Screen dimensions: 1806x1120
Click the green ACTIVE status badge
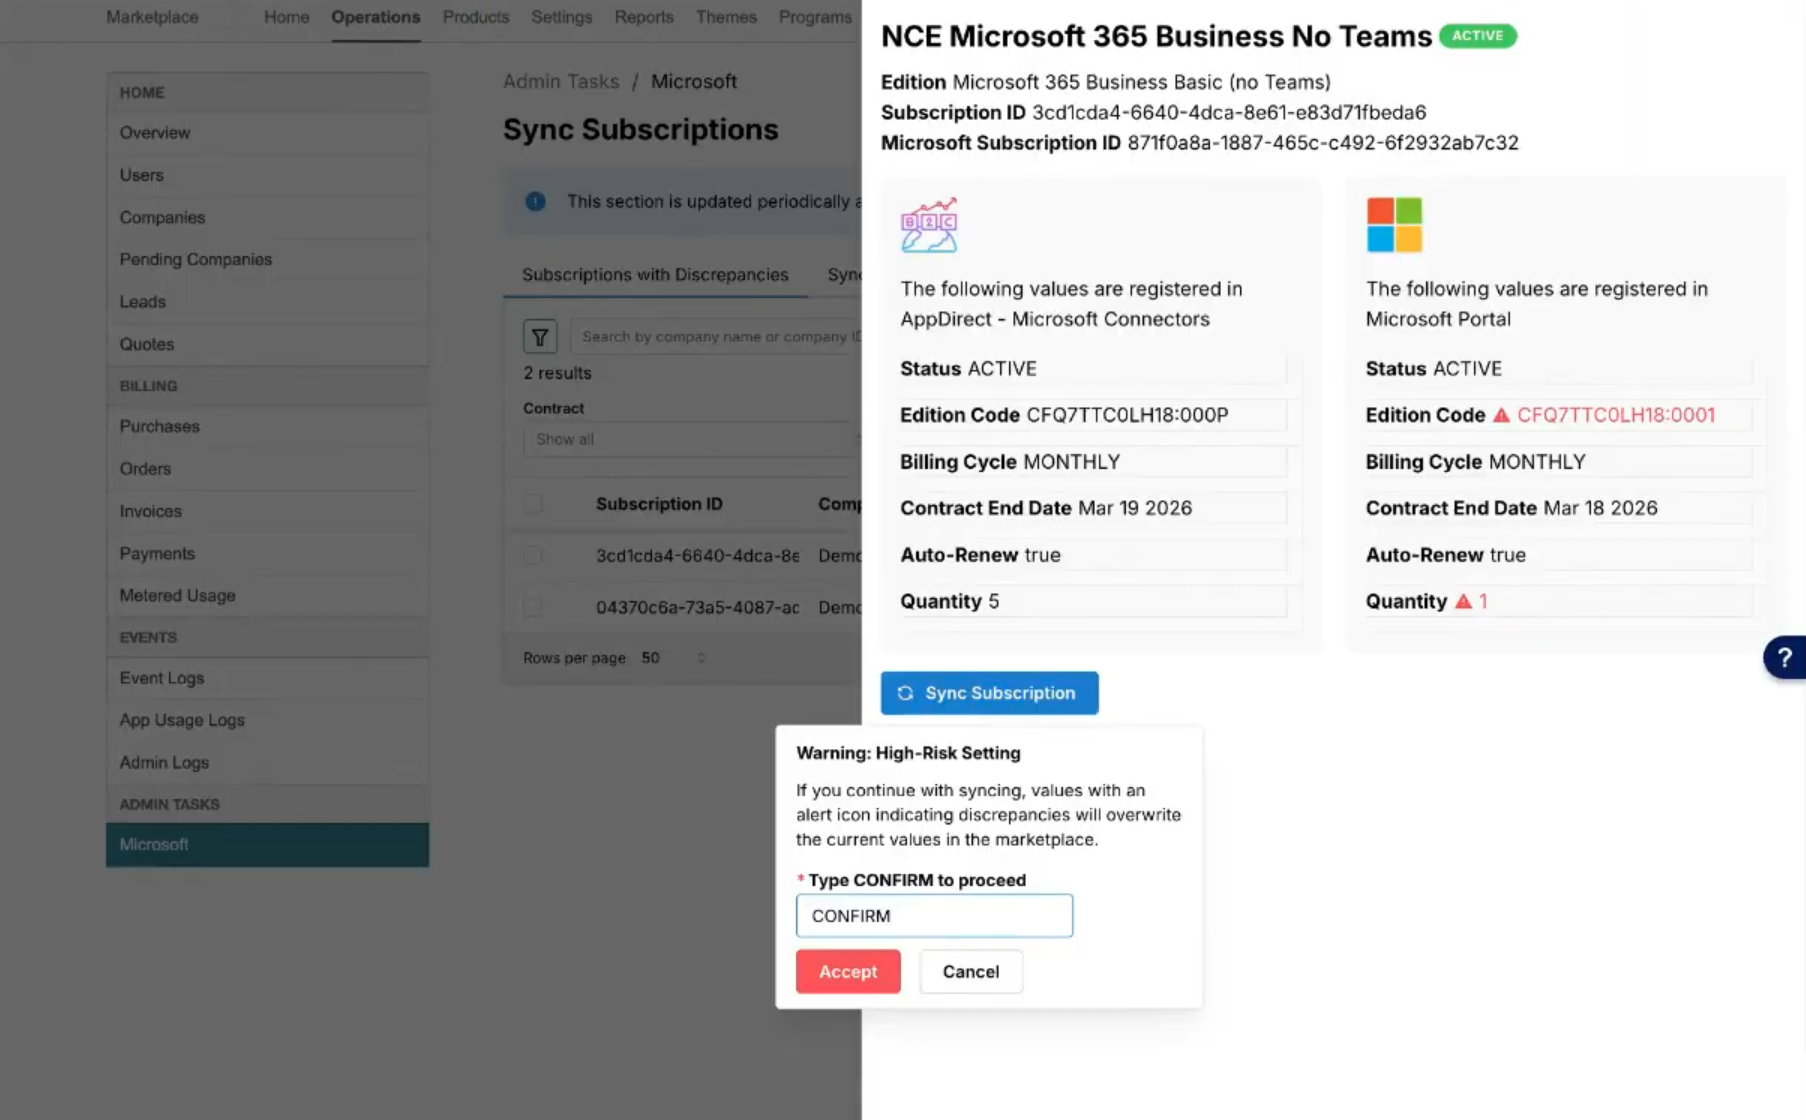[1477, 36]
